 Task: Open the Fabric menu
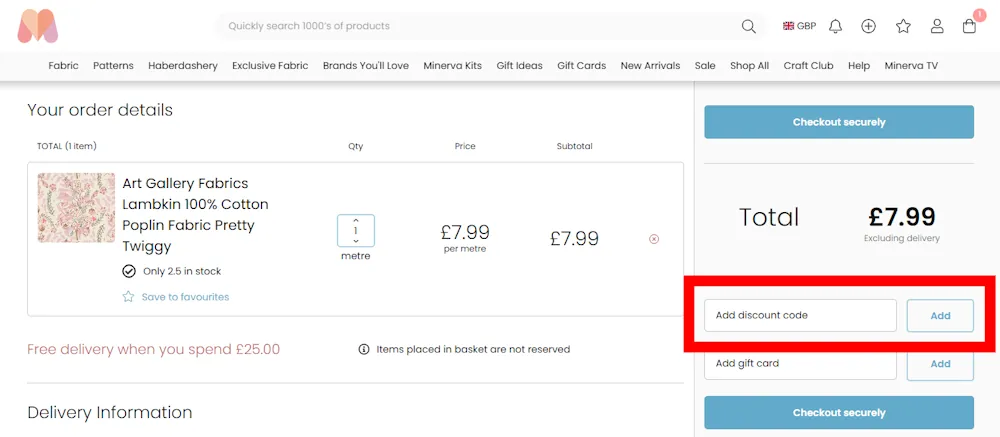(x=63, y=66)
